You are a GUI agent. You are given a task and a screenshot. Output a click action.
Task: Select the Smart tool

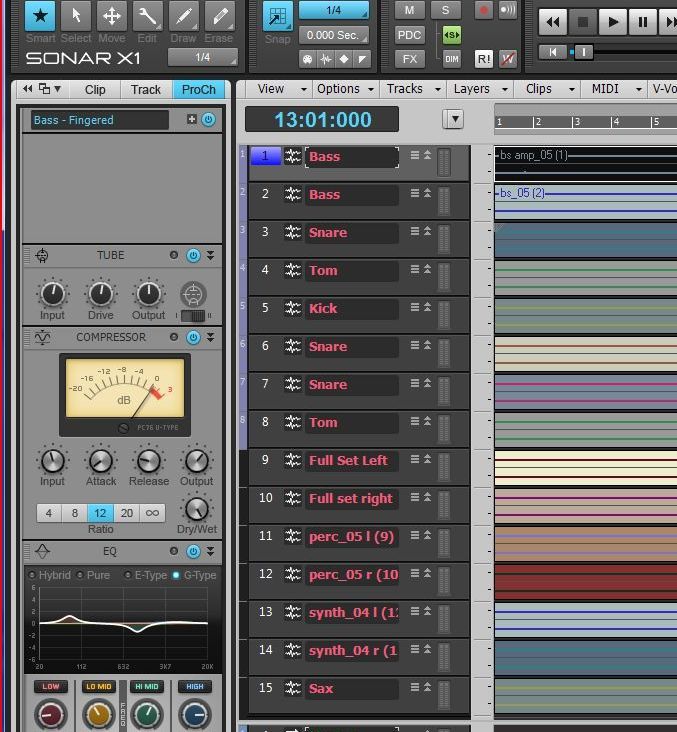(x=40, y=17)
